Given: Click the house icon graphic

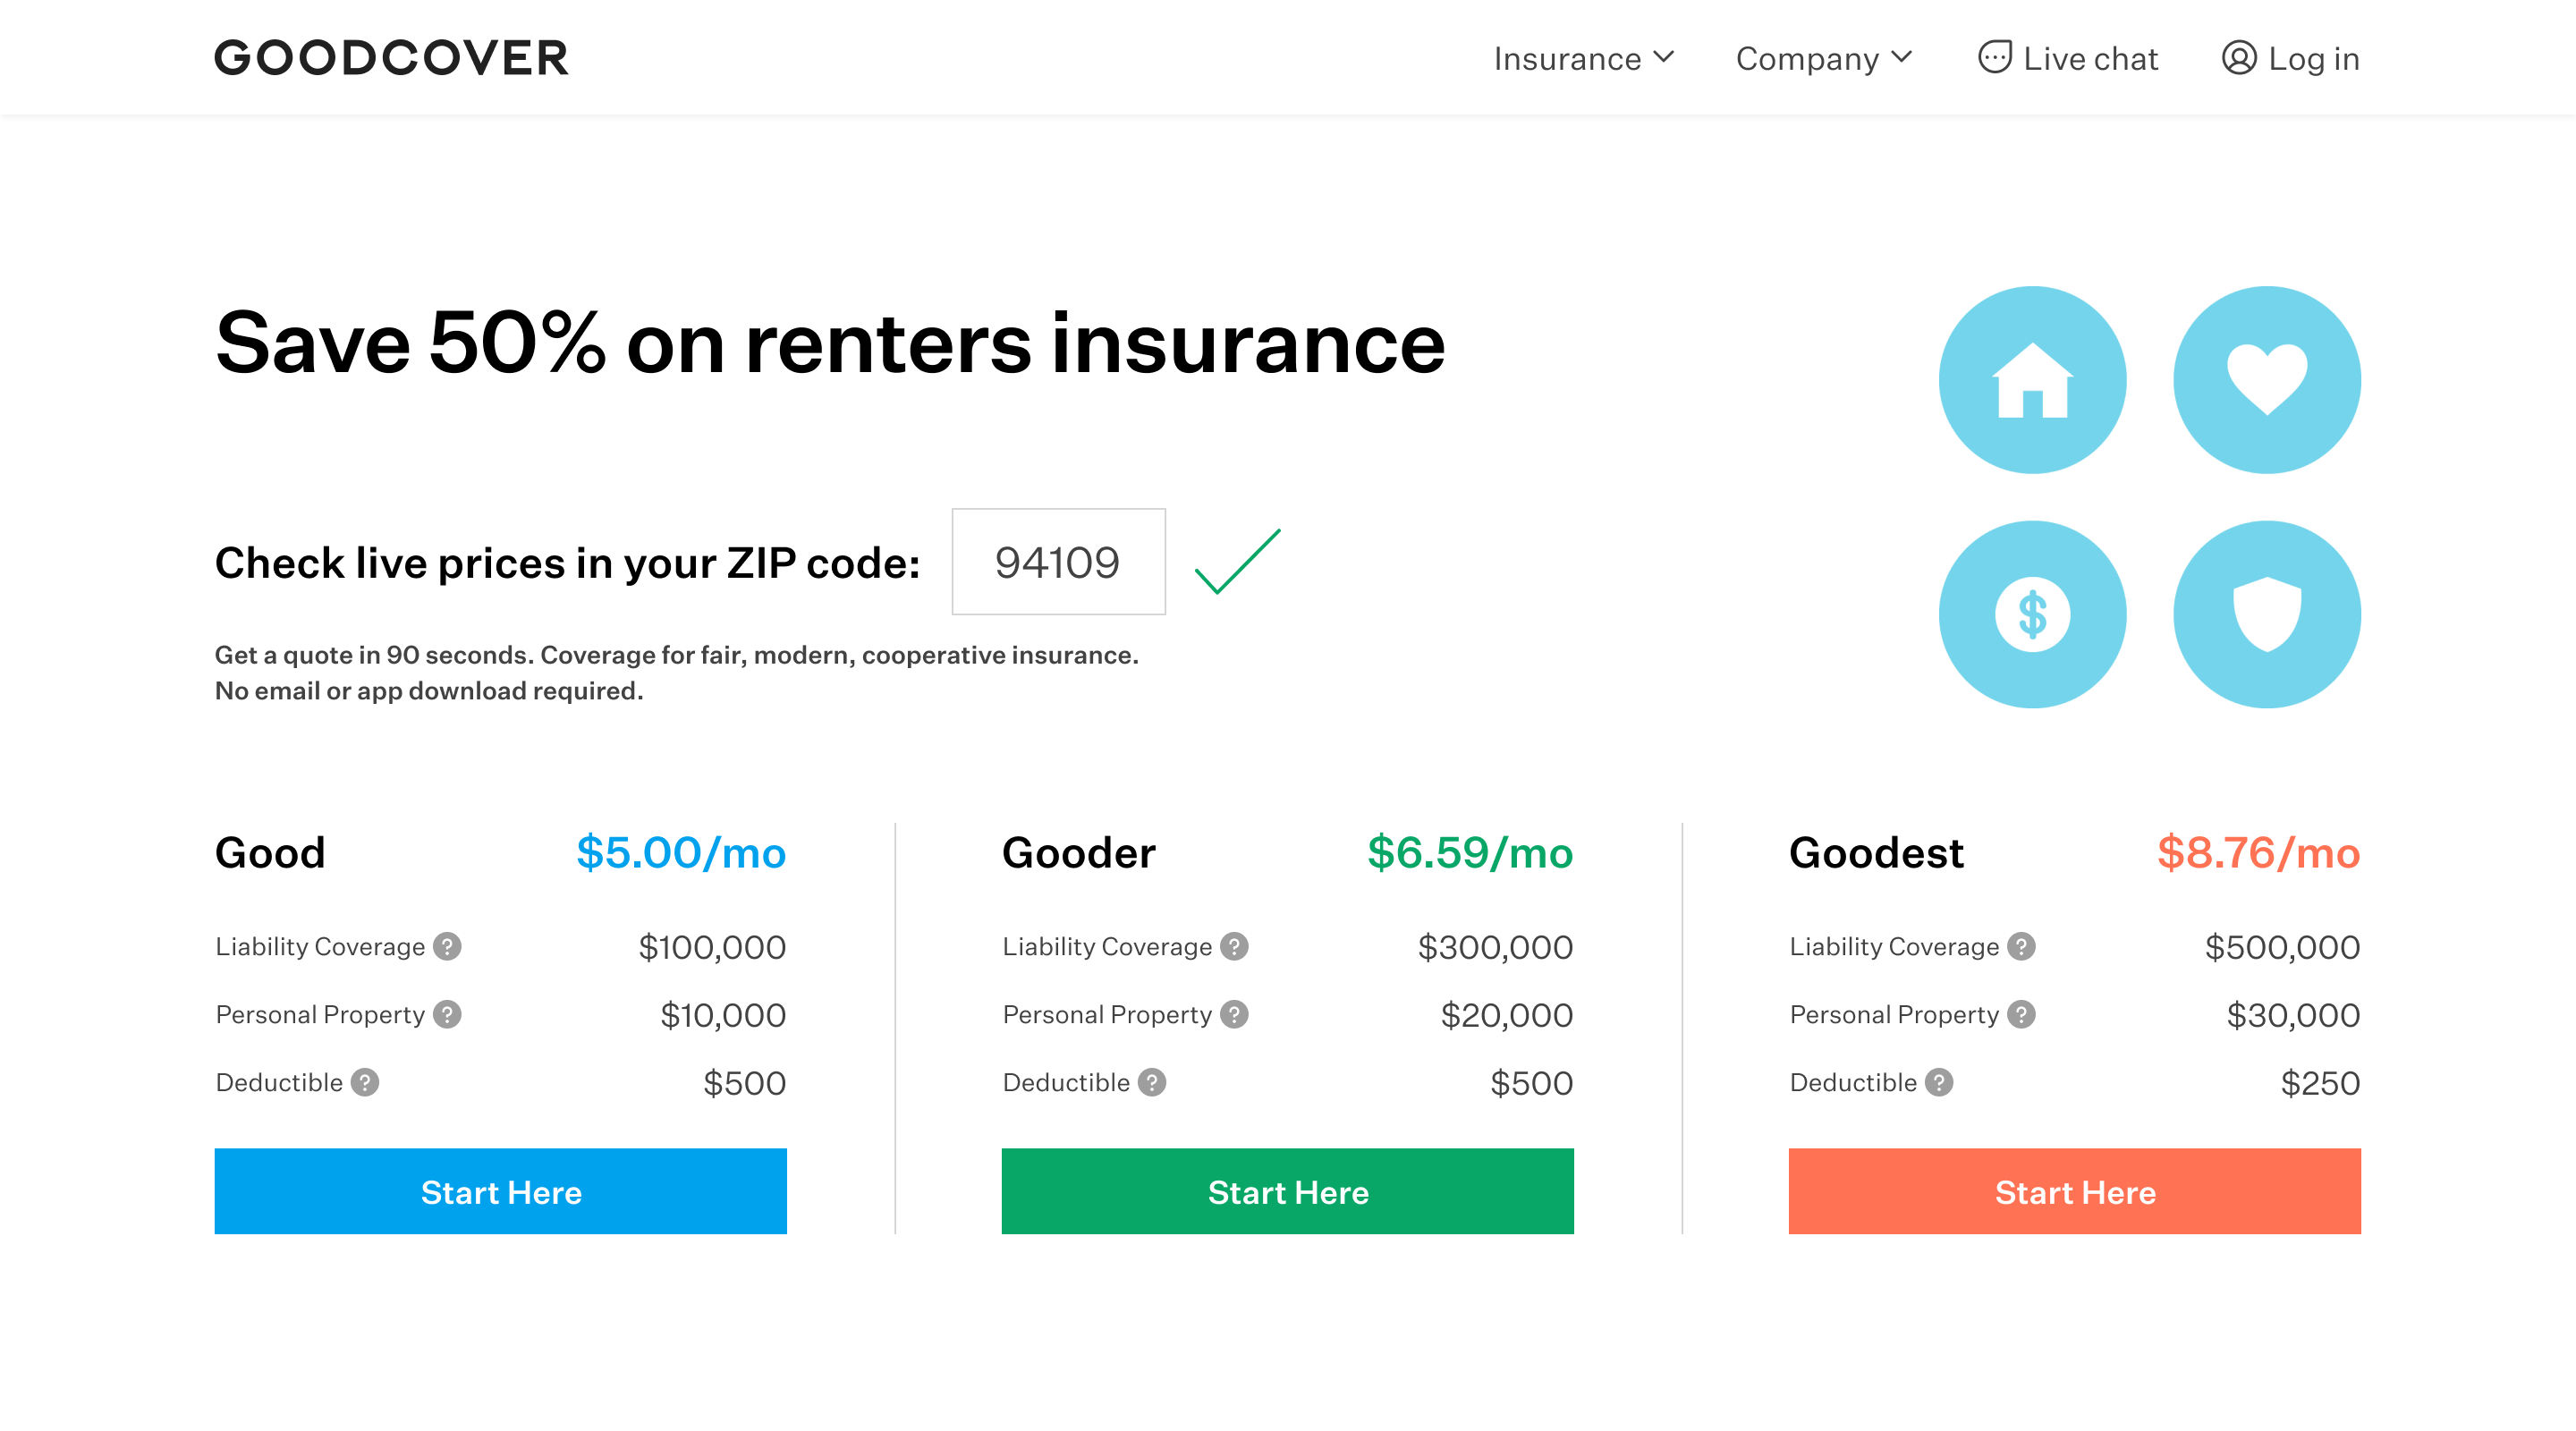Looking at the screenshot, I should coord(2032,381).
